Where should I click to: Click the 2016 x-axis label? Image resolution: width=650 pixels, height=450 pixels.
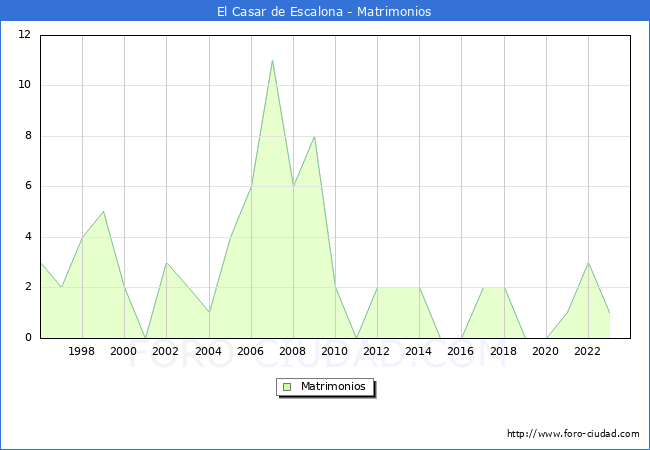pyautogui.click(x=461, y=351)
